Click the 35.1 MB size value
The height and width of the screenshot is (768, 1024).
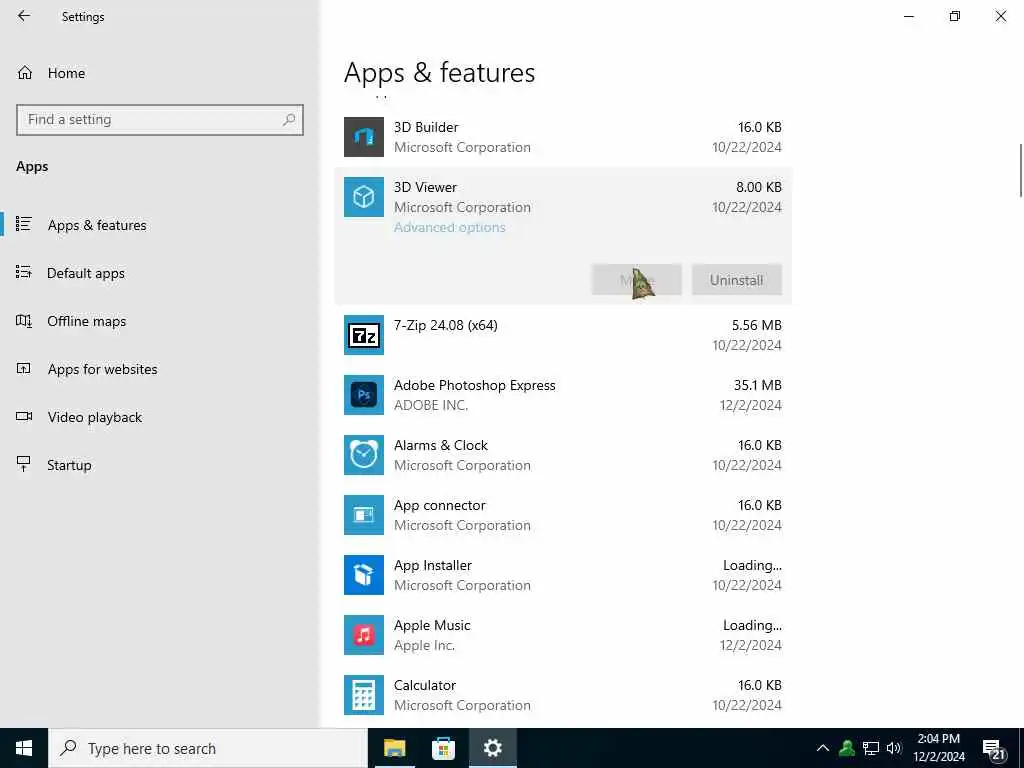758,385
